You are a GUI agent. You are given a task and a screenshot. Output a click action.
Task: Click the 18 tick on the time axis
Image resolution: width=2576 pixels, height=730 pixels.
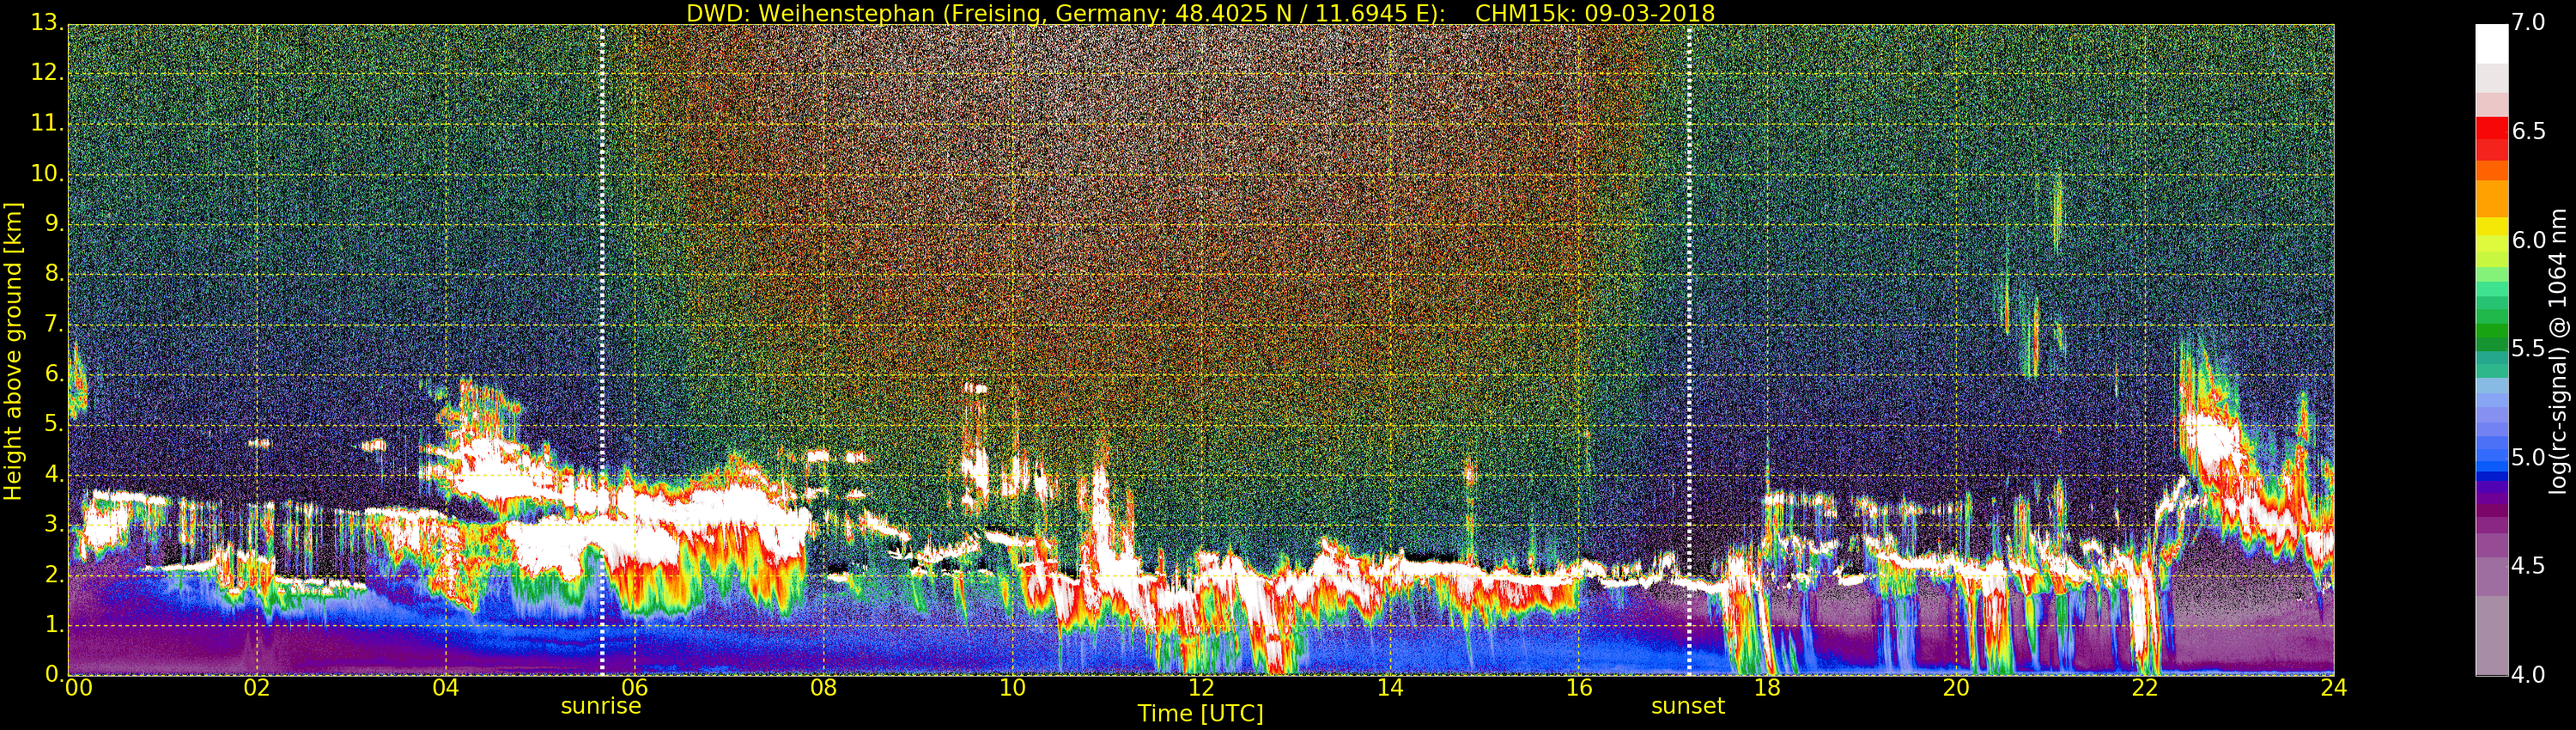(x=1767, y=688)
